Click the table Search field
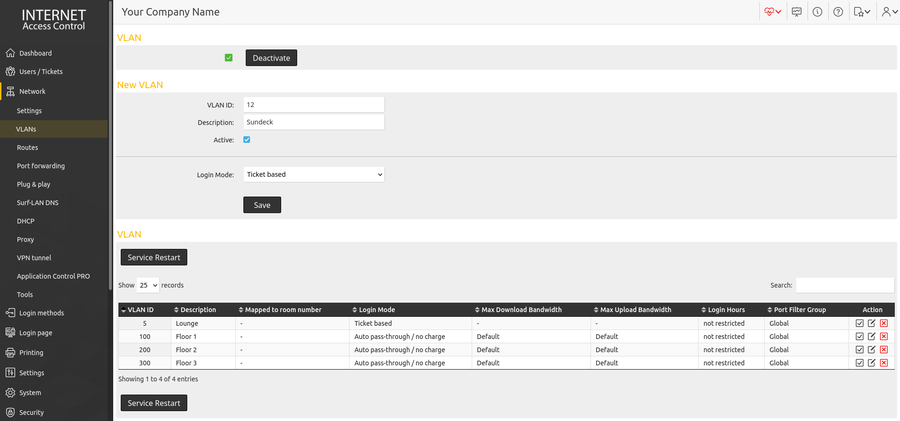The height and width of the screenshot is (421, 900). coord(844,285)
